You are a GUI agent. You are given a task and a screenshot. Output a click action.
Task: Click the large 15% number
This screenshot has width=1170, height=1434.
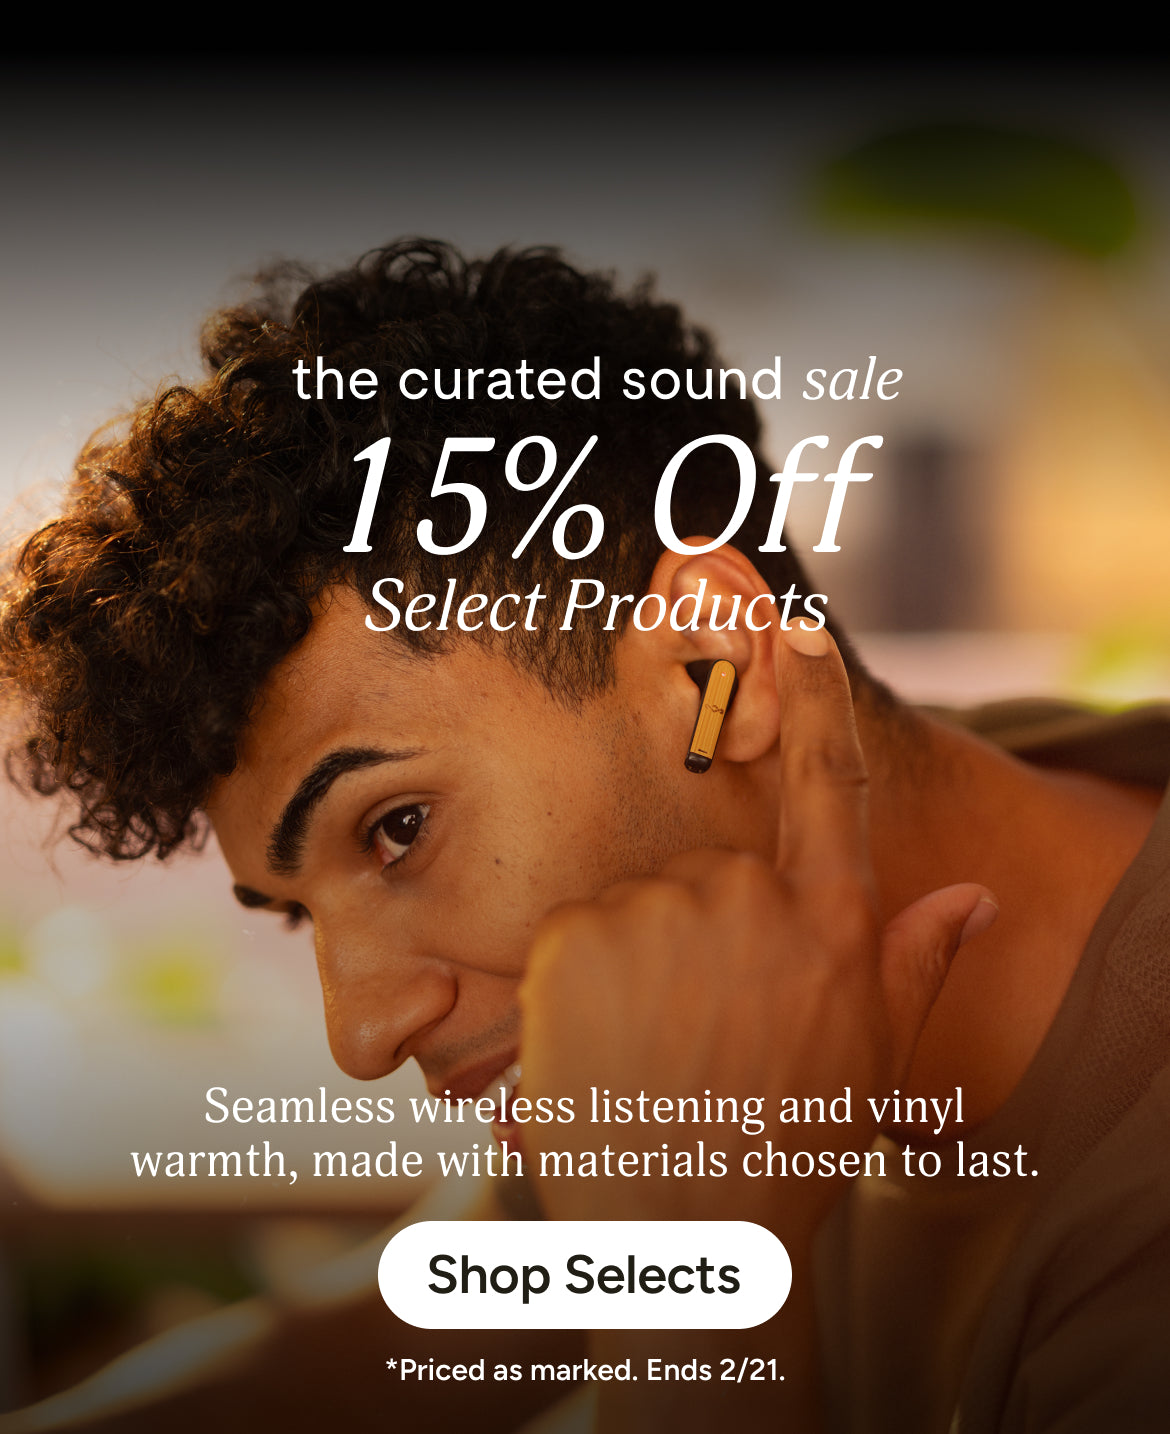[x=473, y=497]
